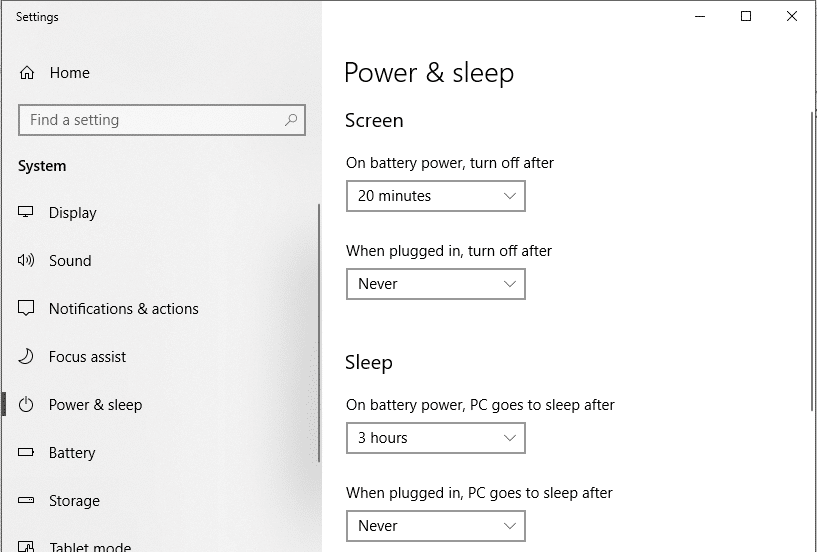817x552 pixels.
Task: Click the search magnifier icon
Action: pyautogui.click(x=291, y=120)
